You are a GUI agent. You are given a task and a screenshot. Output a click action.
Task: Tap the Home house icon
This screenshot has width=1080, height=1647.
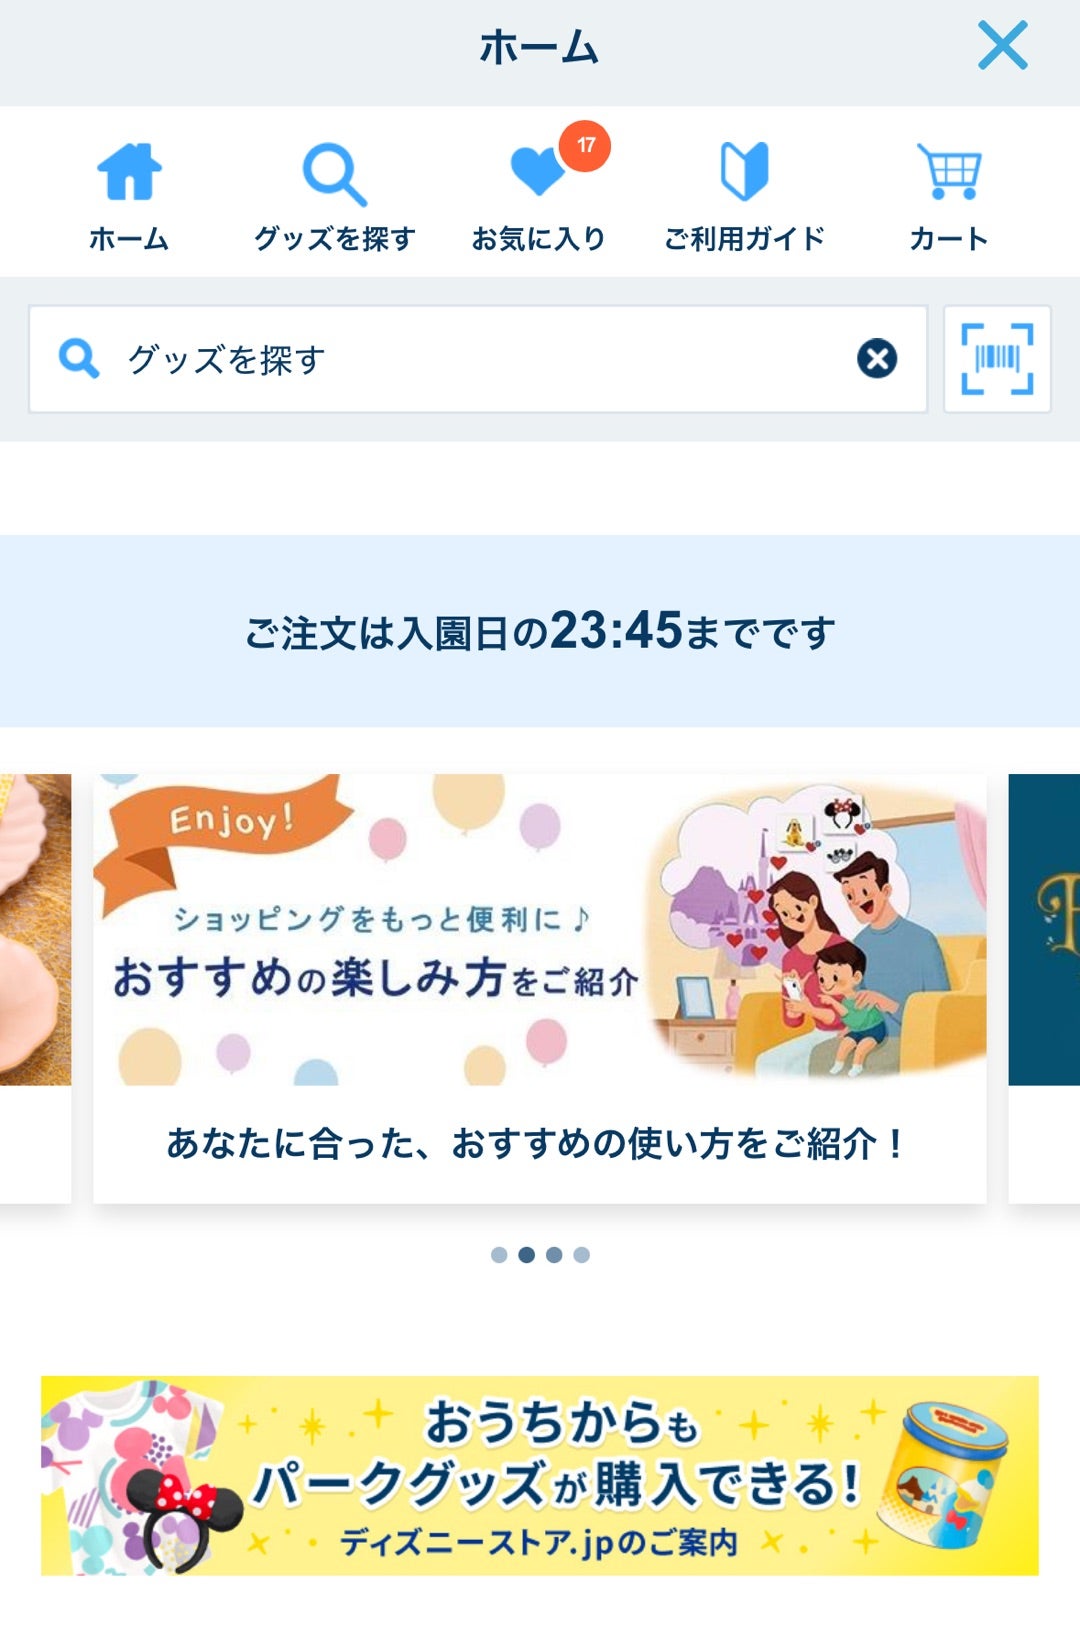click(129, 172)
